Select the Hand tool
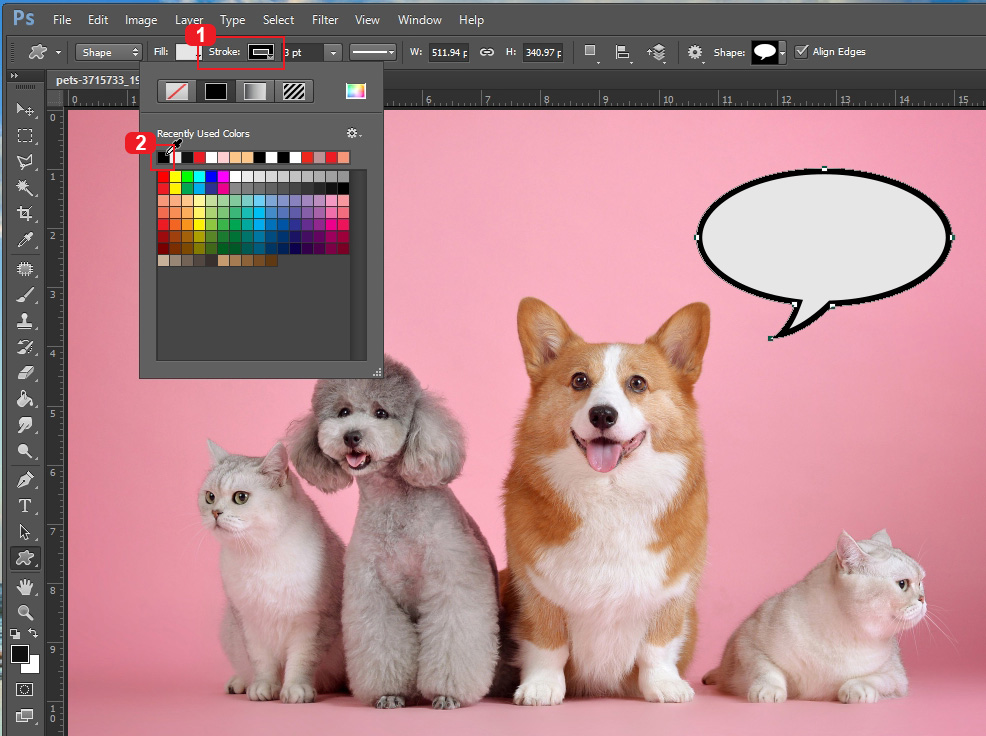This screenshot has width=986, height=736. tap(25, 587)
